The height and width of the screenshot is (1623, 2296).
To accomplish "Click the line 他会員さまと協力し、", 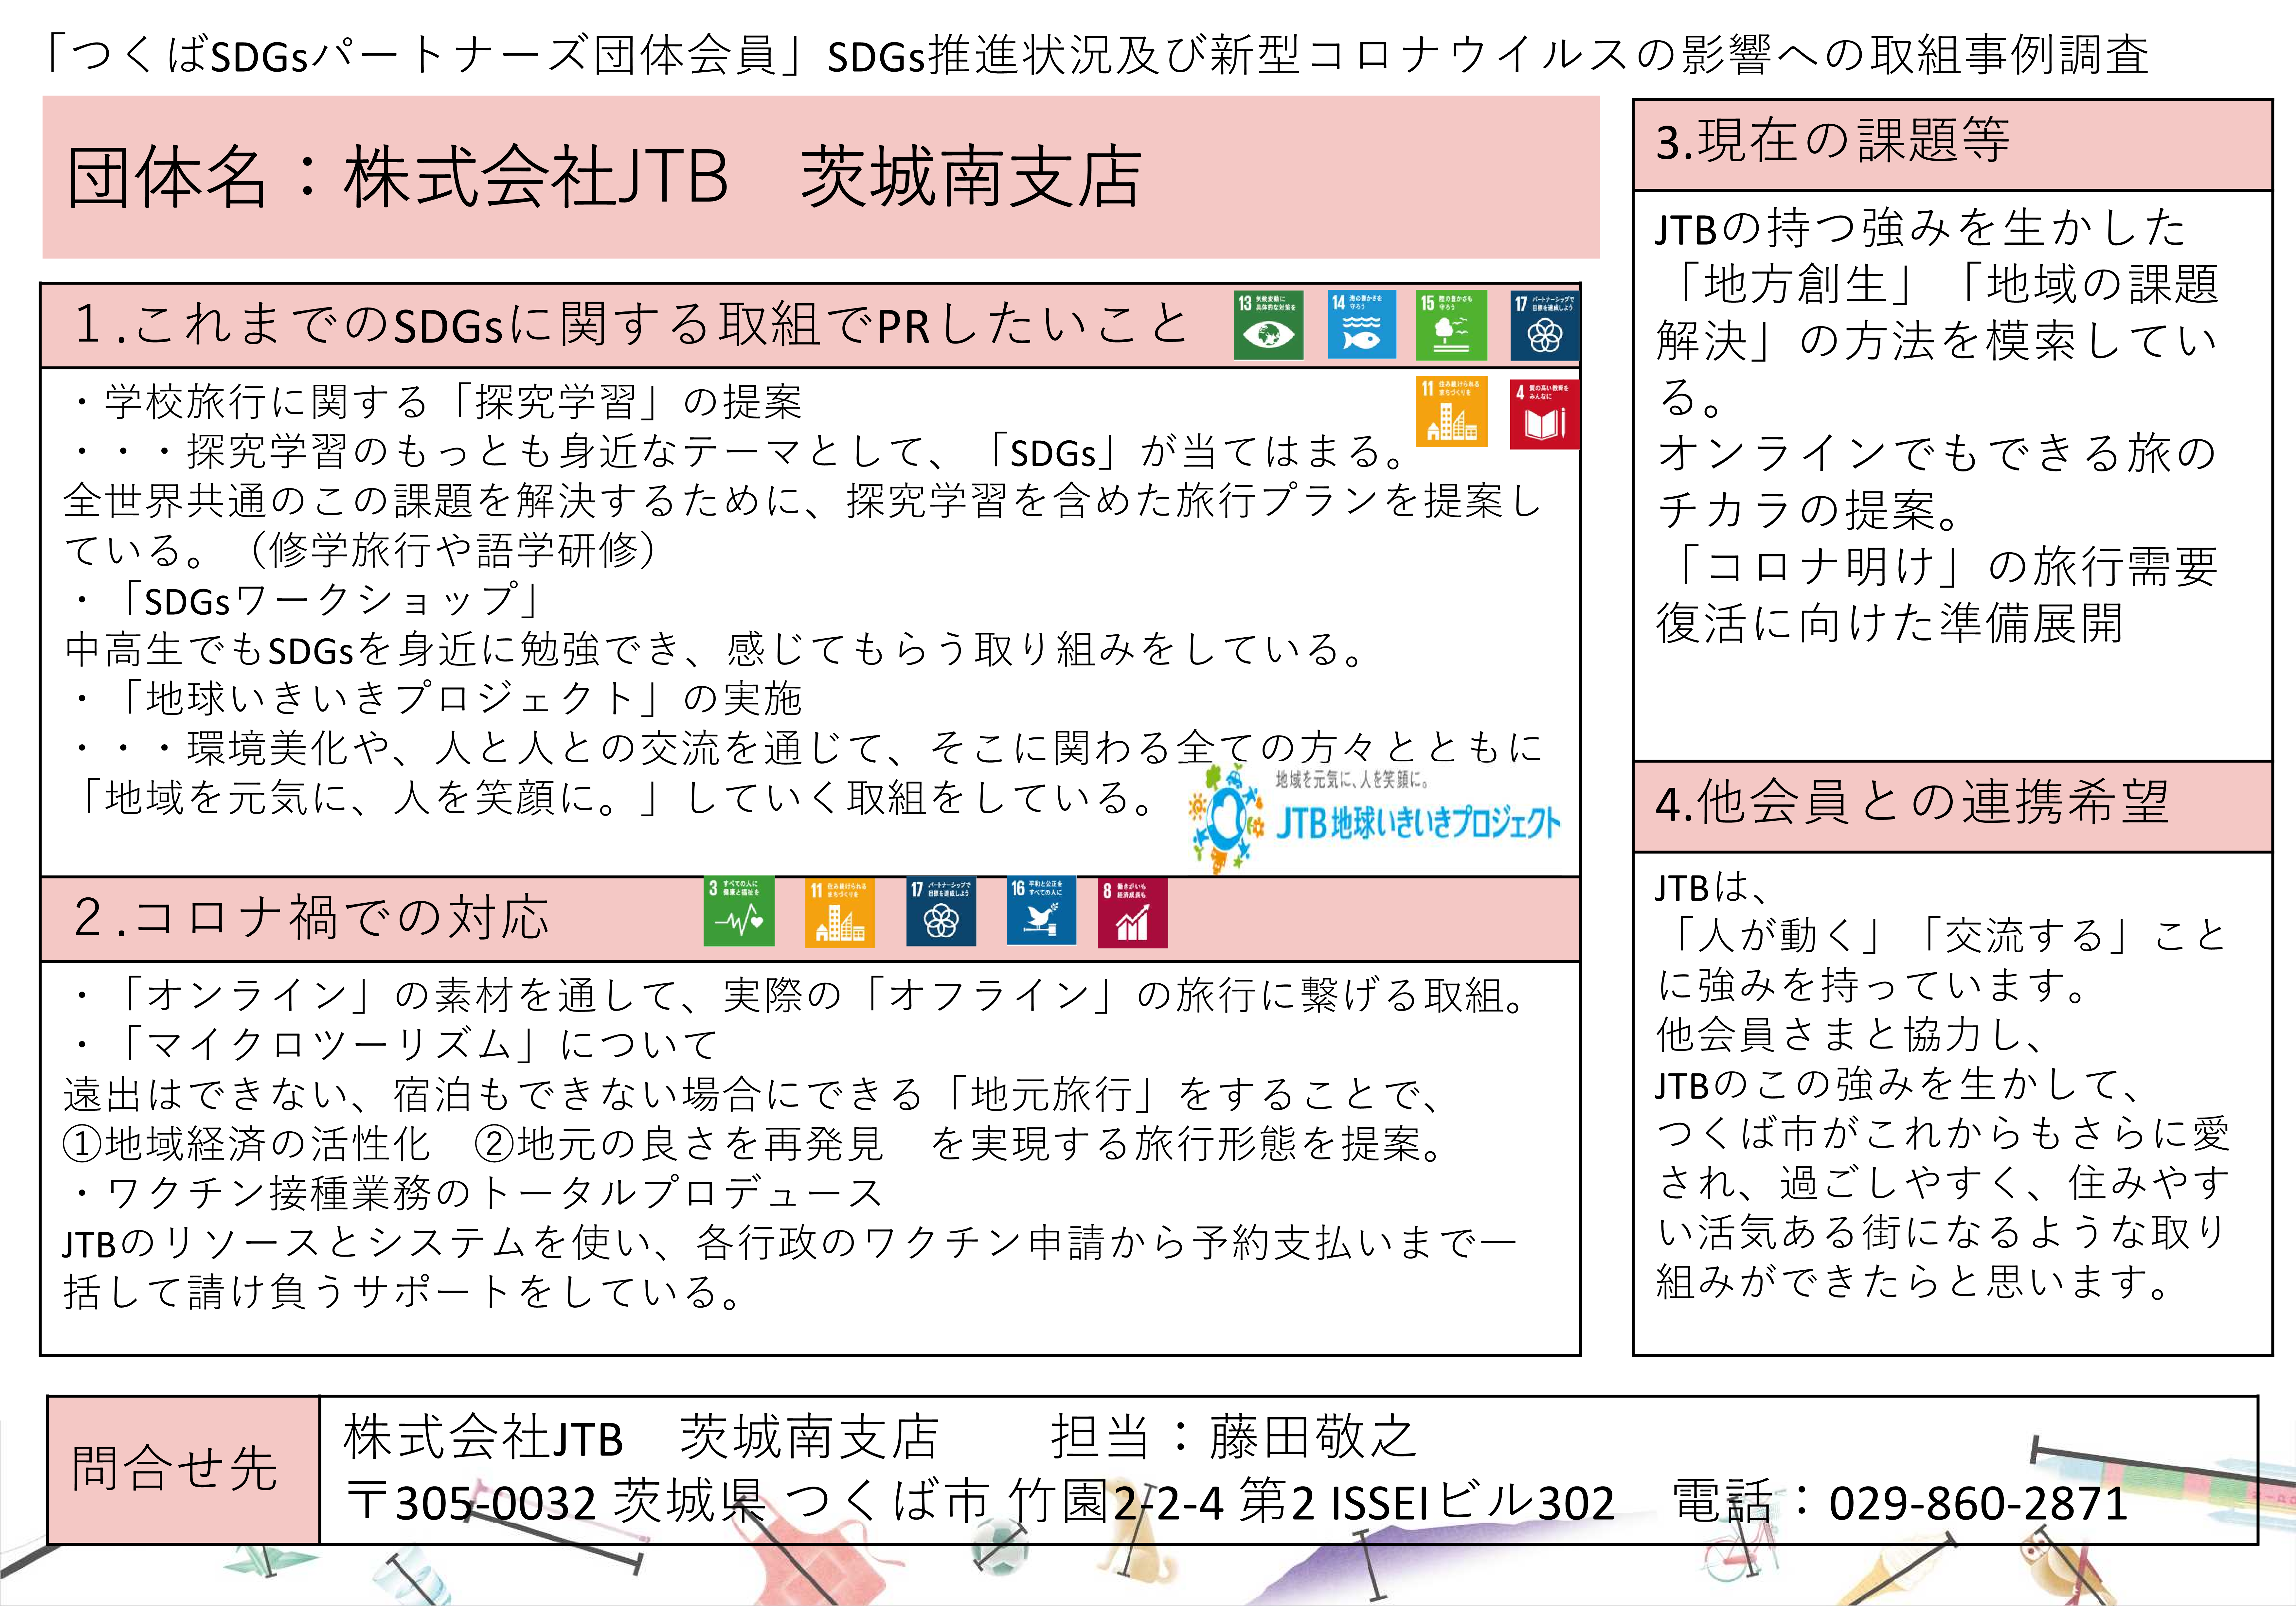I will tap(1850, 1035).
